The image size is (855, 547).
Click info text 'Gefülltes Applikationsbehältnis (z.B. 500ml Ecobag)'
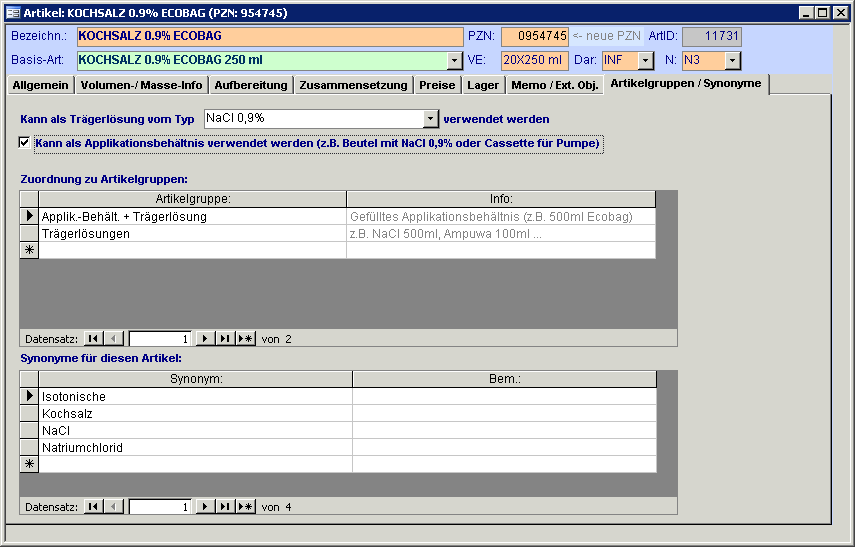pyautogui.click(x=491, y=217)
